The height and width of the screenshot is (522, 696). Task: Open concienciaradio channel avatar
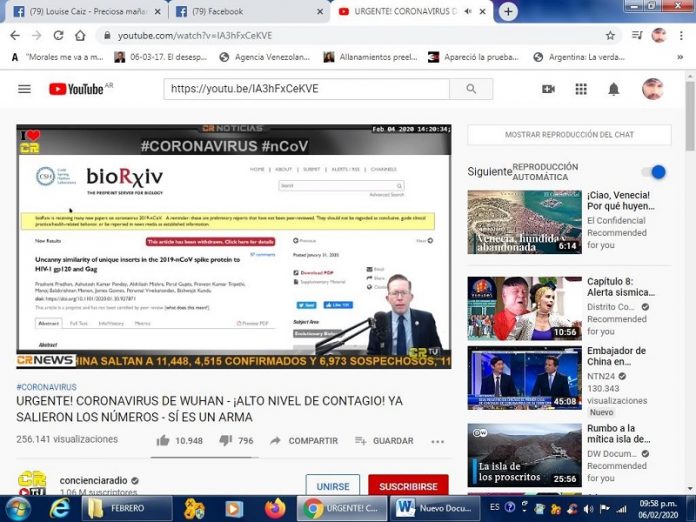[x=32, y=483]
